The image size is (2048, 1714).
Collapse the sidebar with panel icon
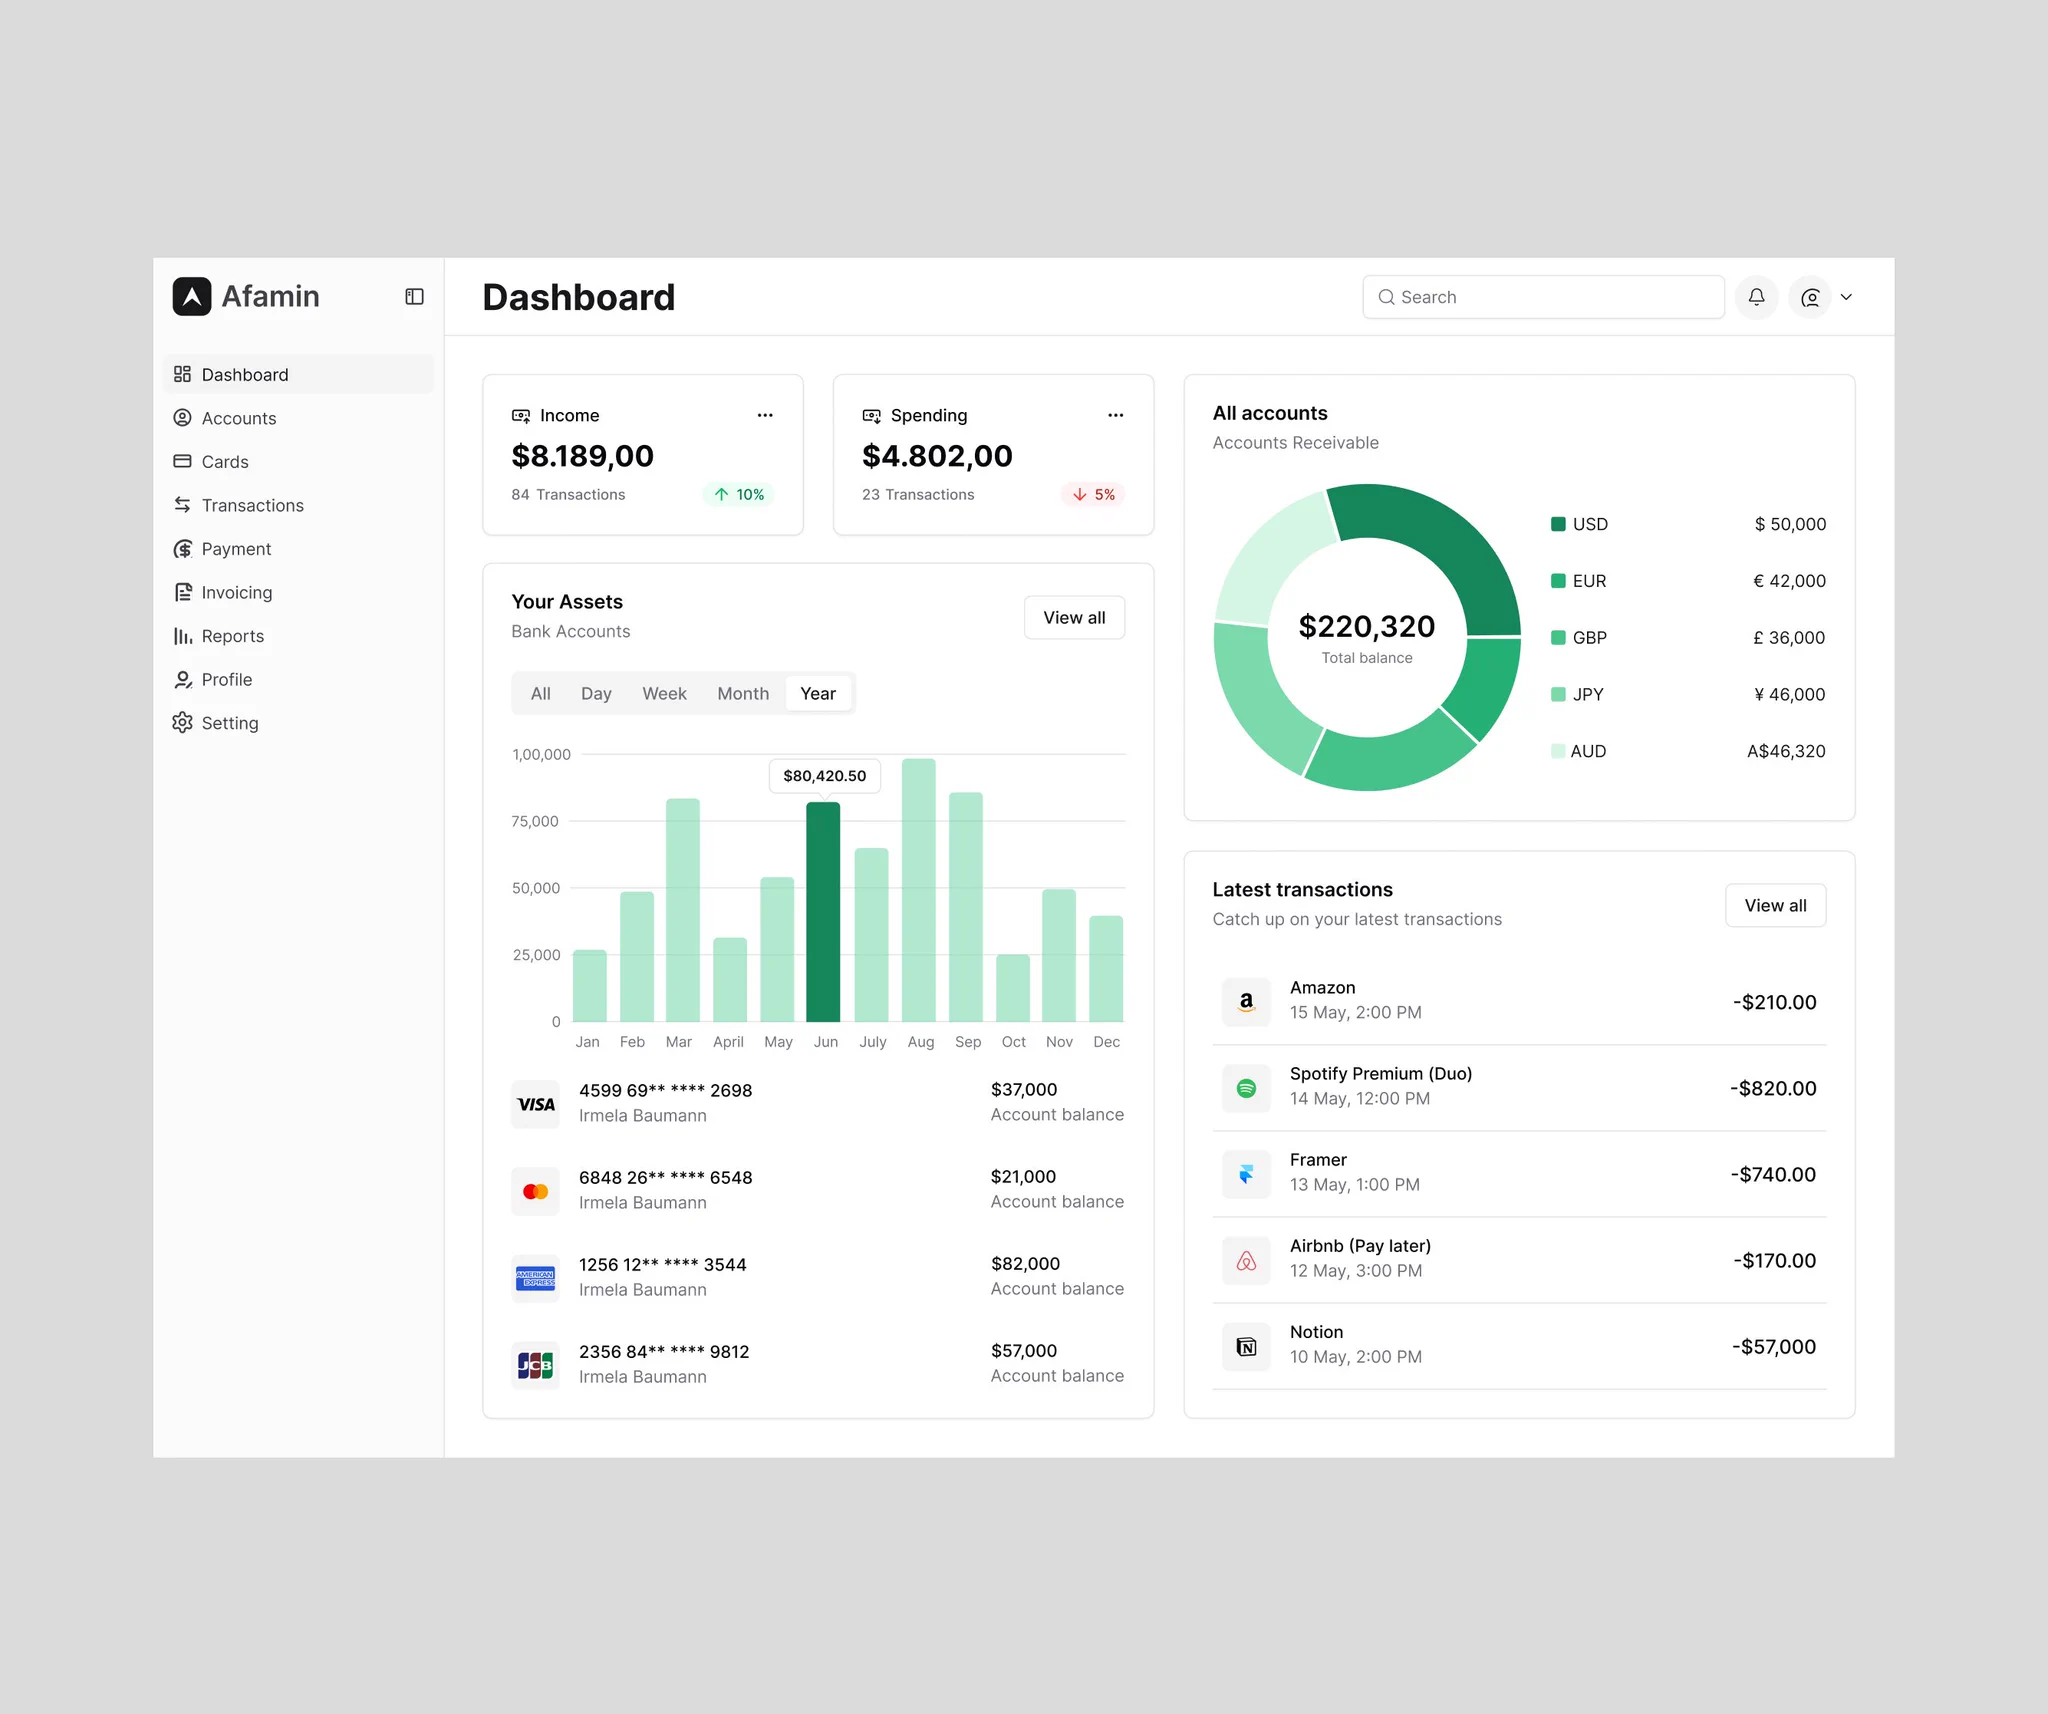click(x=414, y=297)
